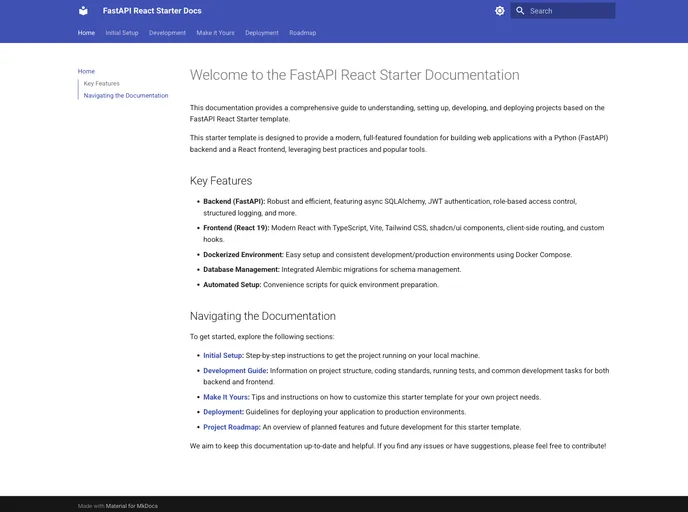Switch to the Development tab

pos(167,33)
